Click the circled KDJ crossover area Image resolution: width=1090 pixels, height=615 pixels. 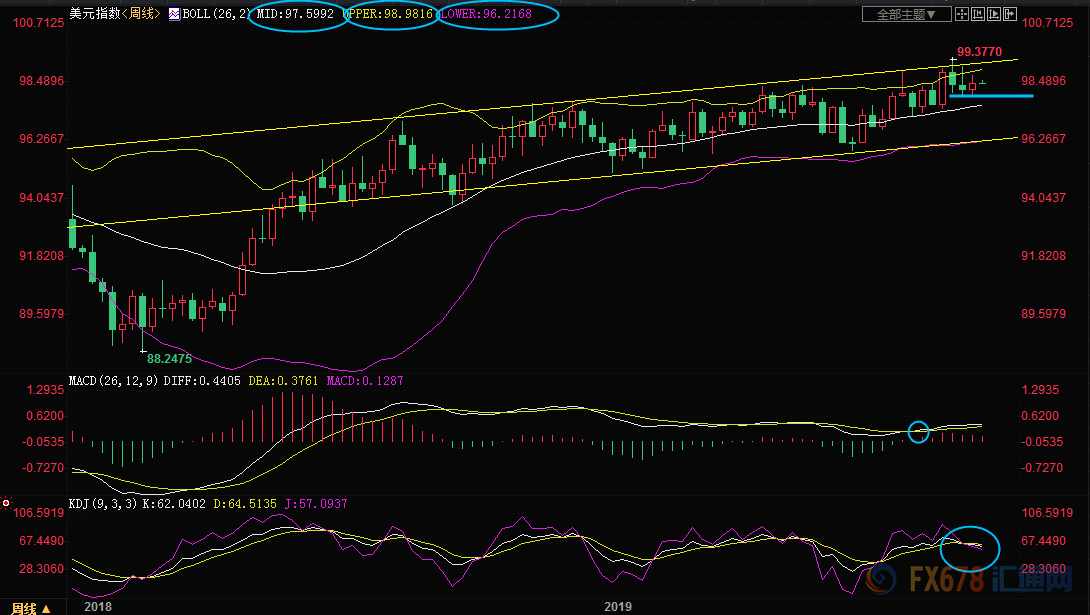point(970,546)
